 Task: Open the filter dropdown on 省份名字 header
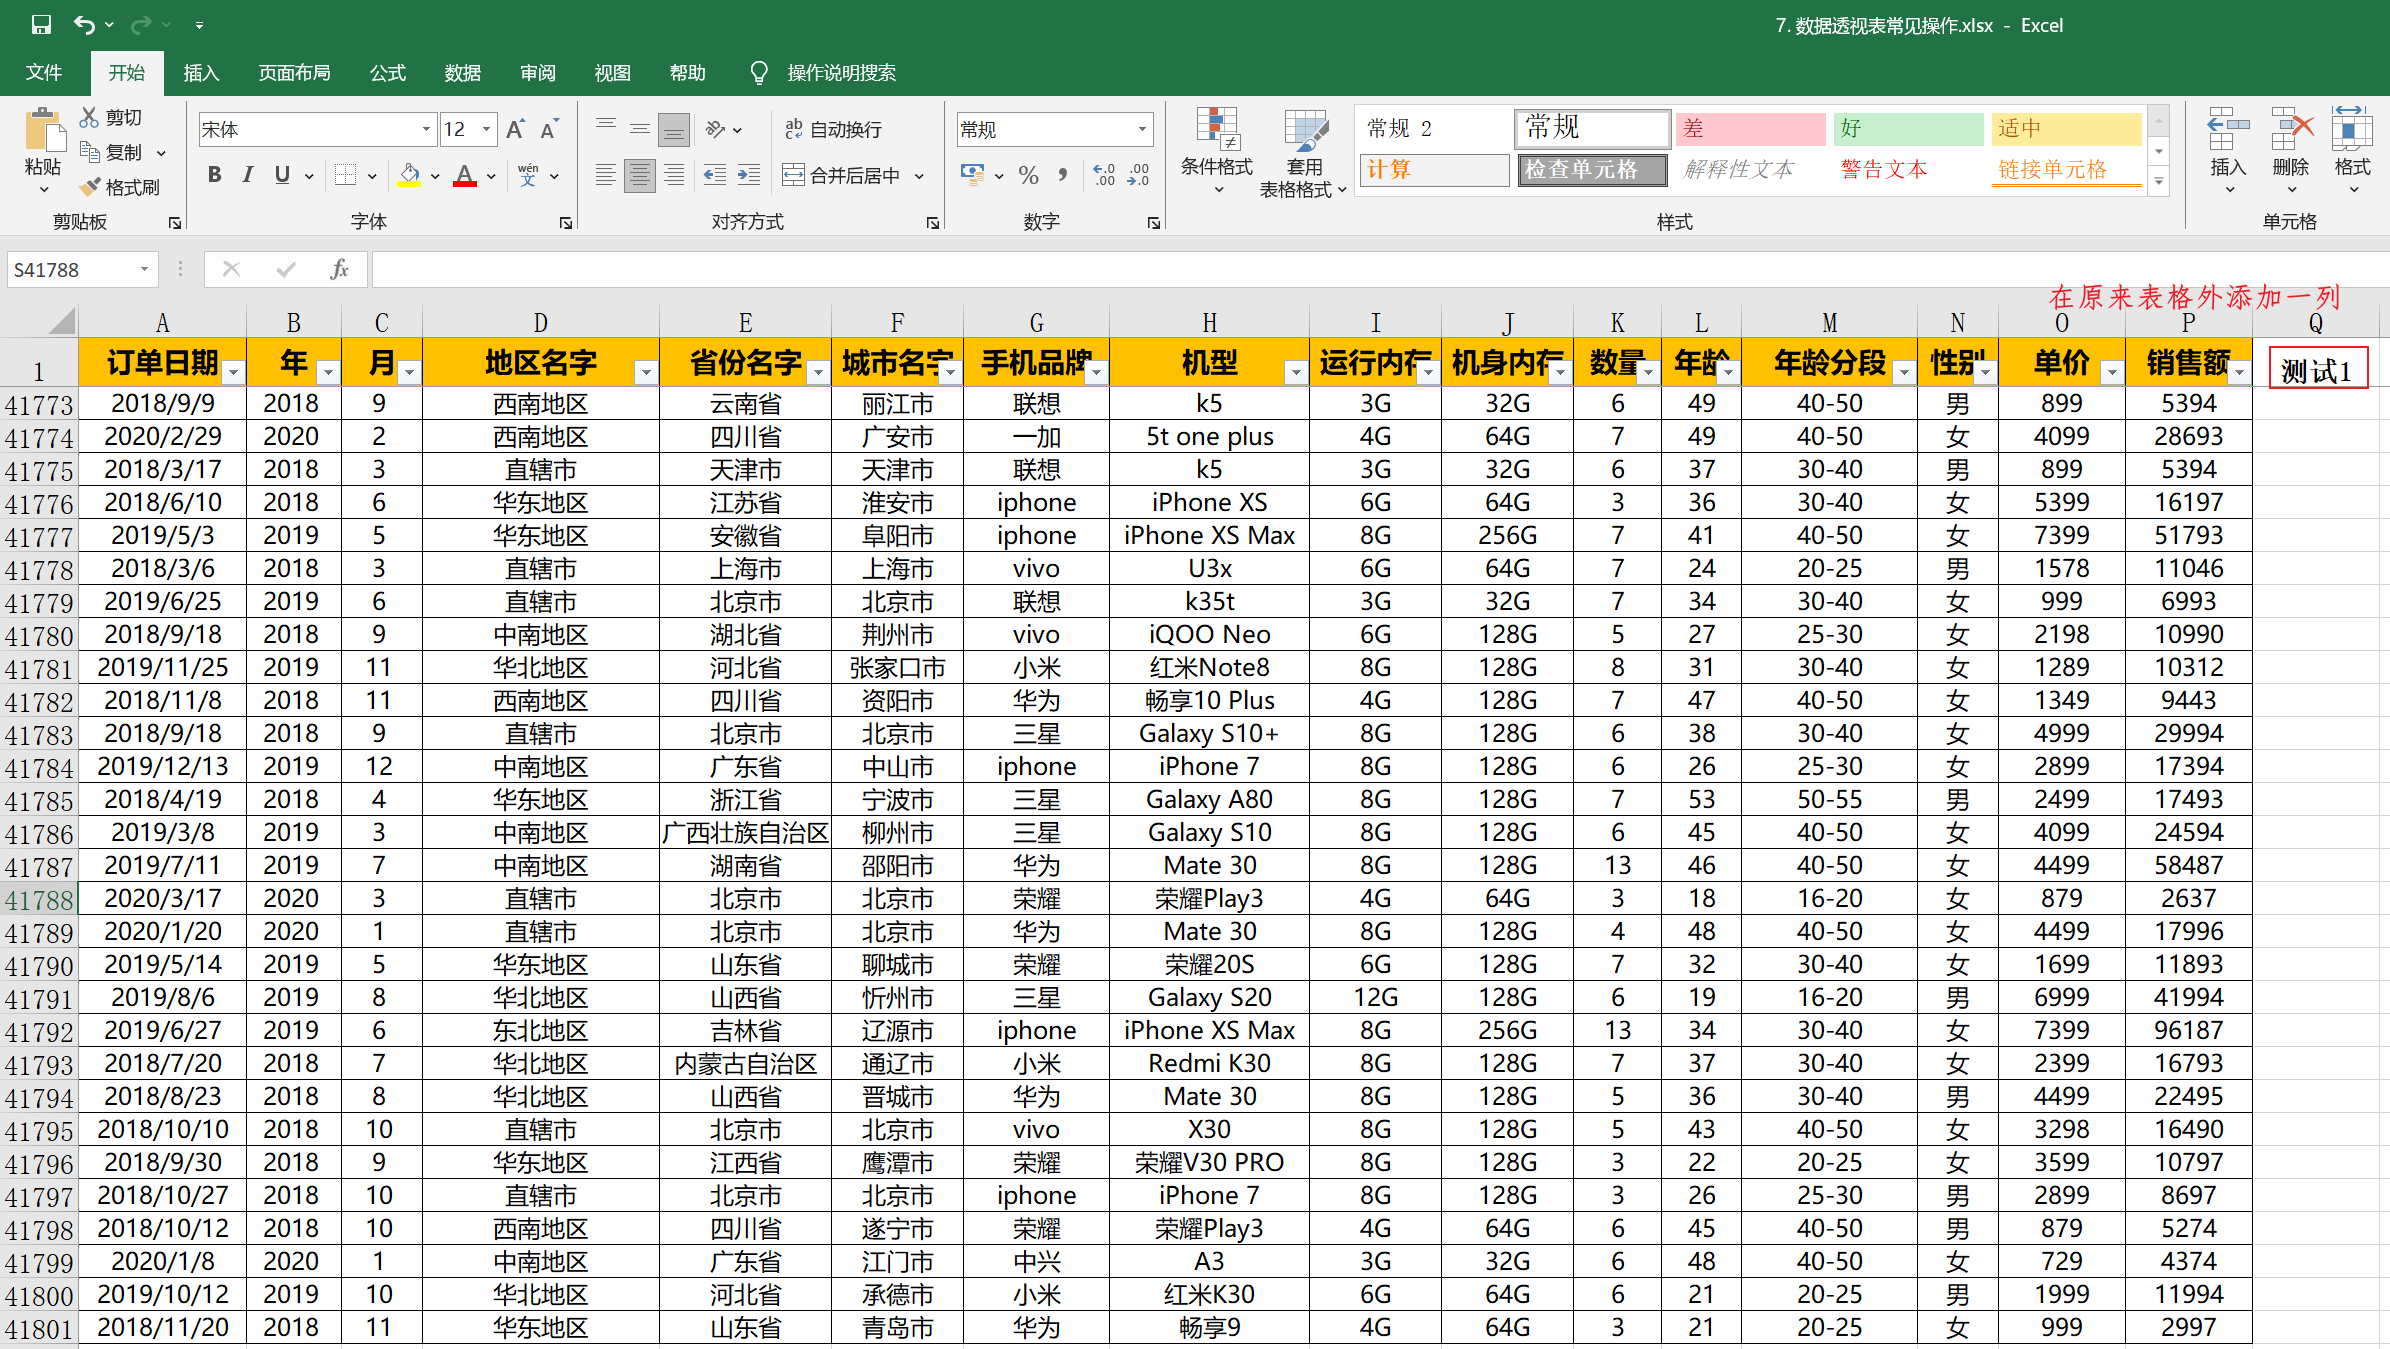tap(818, 373)
